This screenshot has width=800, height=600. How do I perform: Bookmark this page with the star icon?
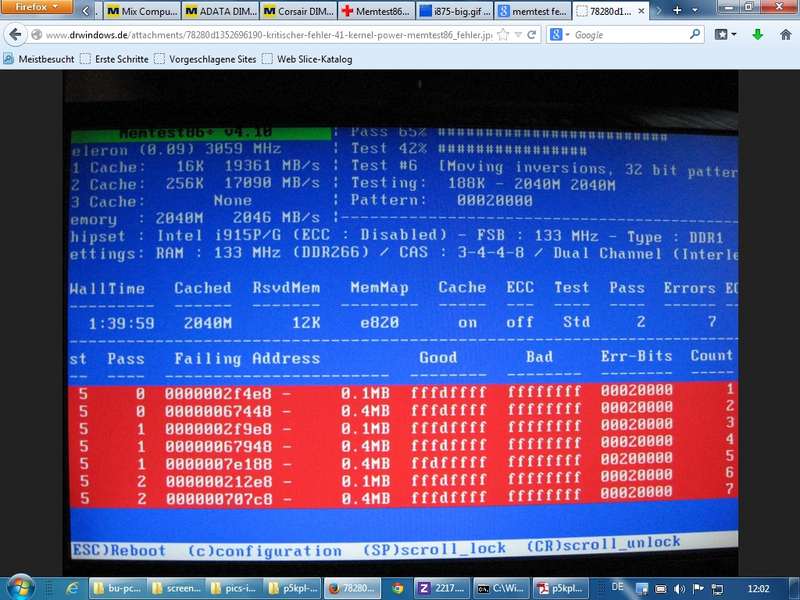(503, 35)
